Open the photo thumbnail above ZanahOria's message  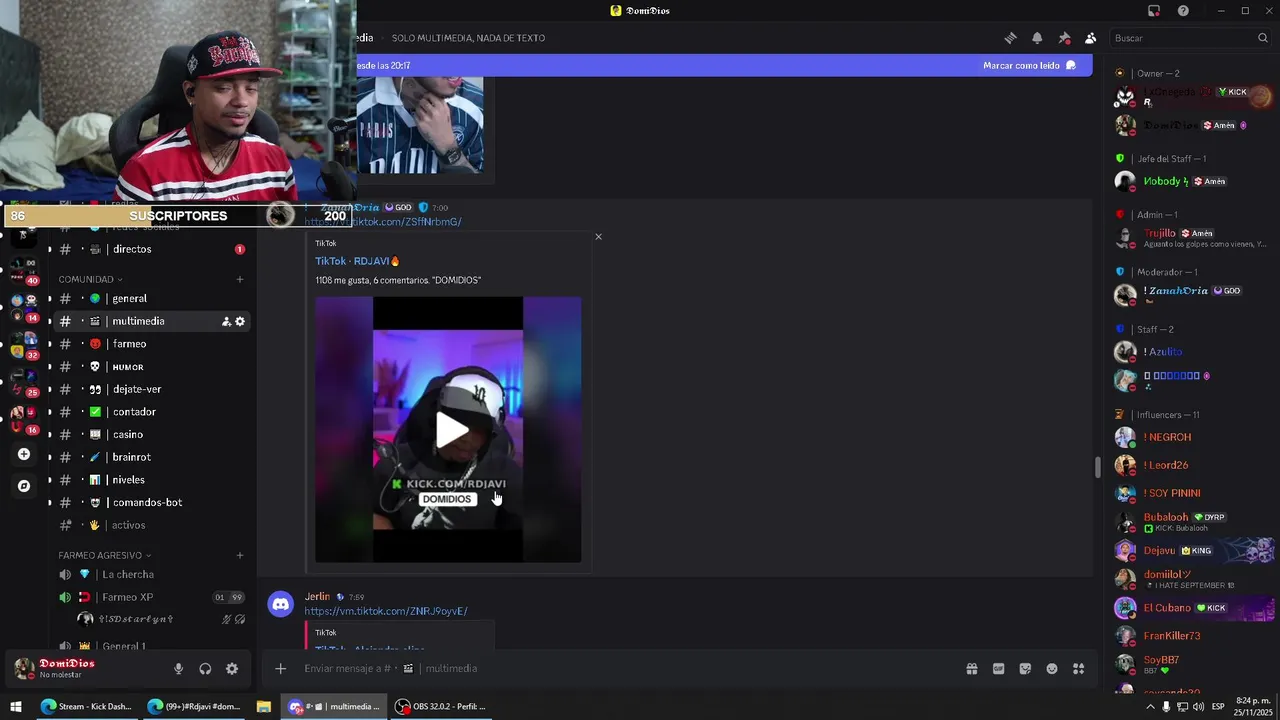[x=421, y=126]
